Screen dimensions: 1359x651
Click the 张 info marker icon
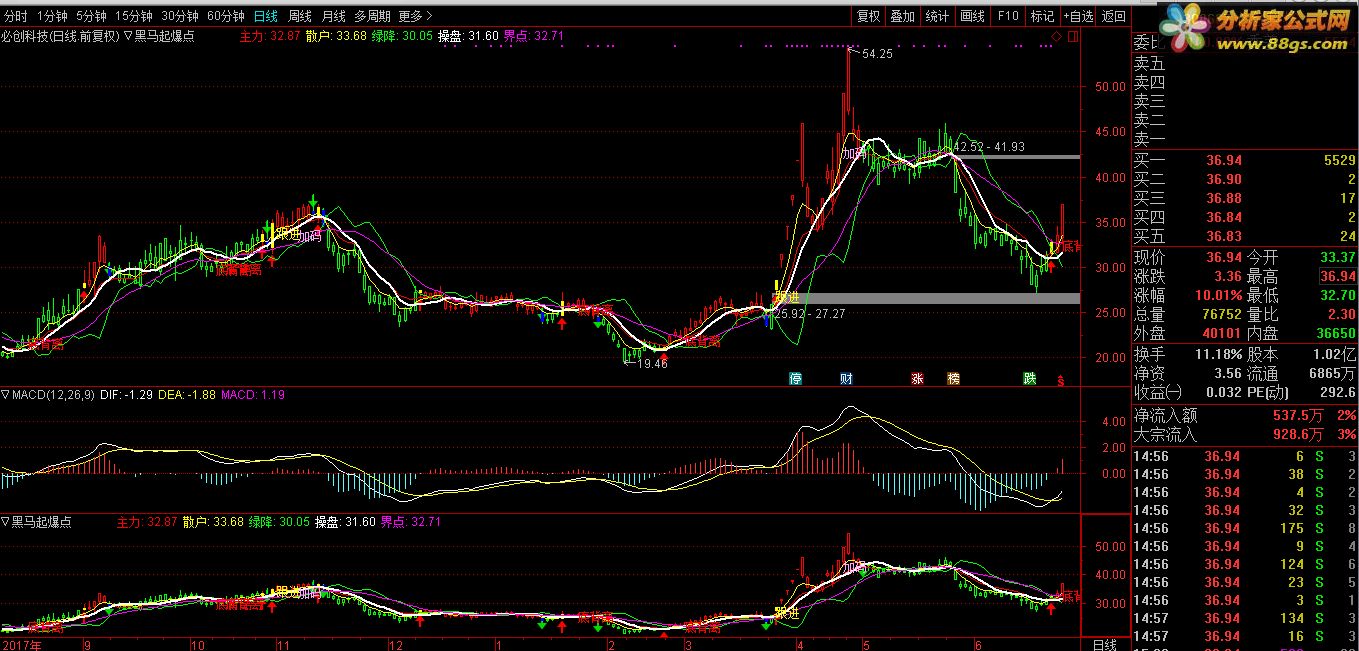click(x=917, y=379)
